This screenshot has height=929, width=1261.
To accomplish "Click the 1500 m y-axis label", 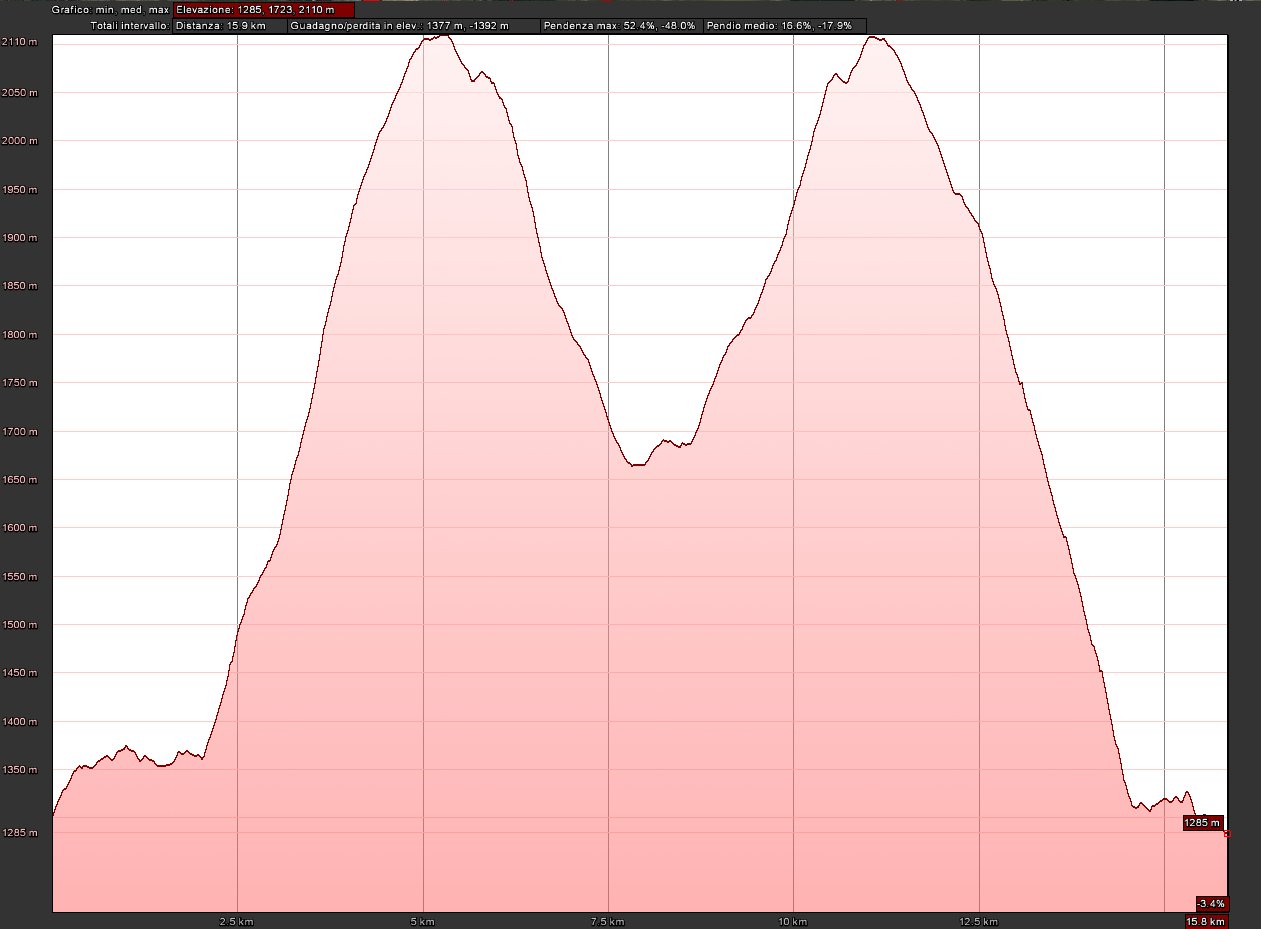I will 19,625.
